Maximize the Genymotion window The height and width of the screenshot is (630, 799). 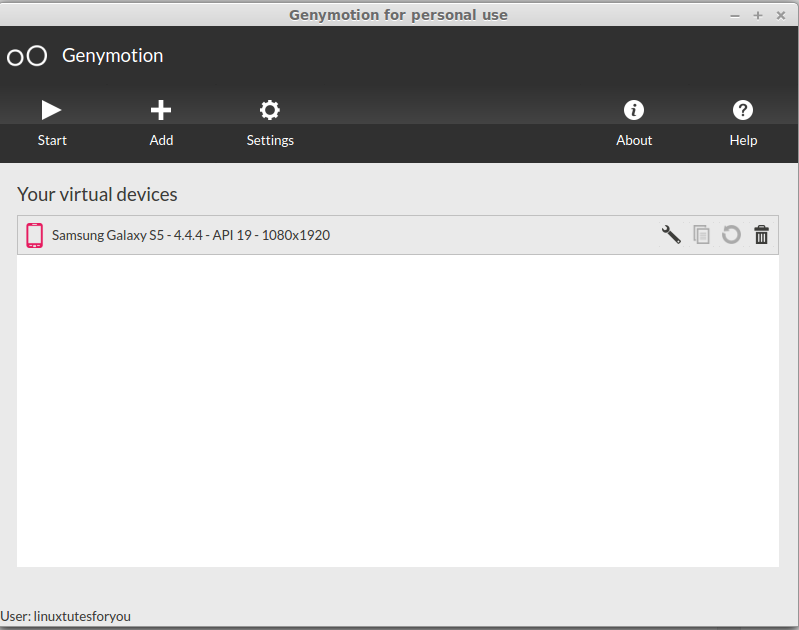758,15
